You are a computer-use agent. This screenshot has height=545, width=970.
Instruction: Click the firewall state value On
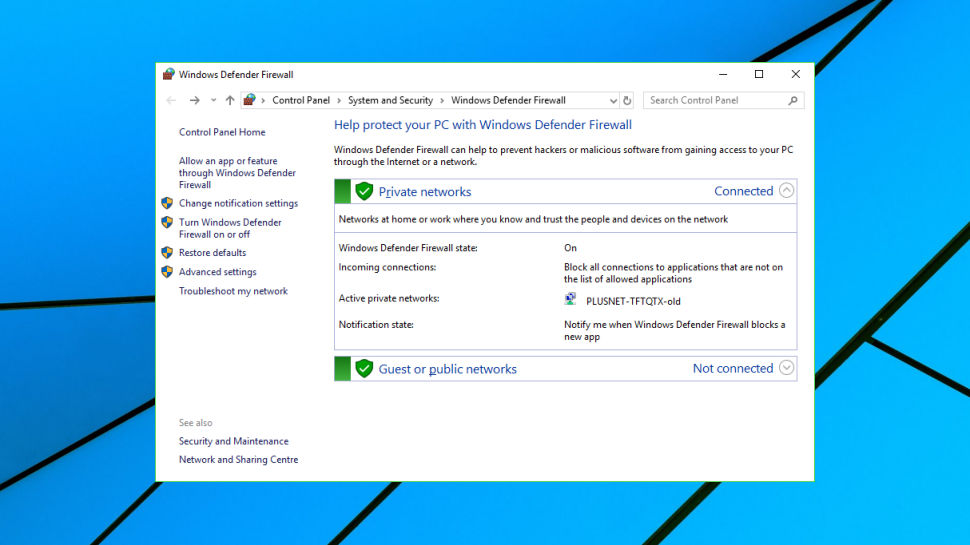570,248
